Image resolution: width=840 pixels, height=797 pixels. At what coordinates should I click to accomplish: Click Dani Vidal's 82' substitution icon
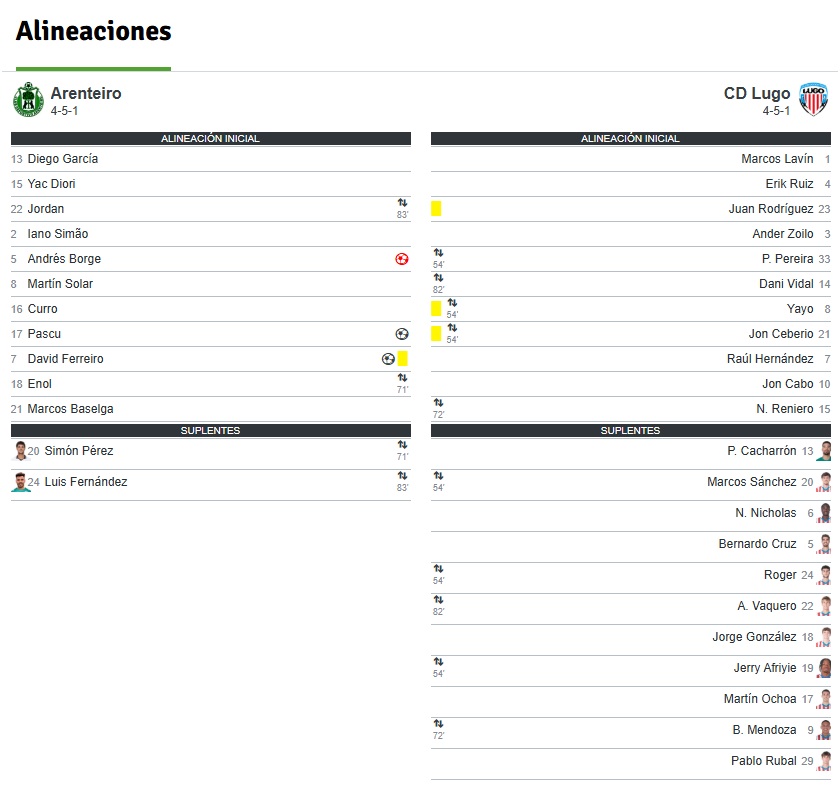tap(439, 277)
